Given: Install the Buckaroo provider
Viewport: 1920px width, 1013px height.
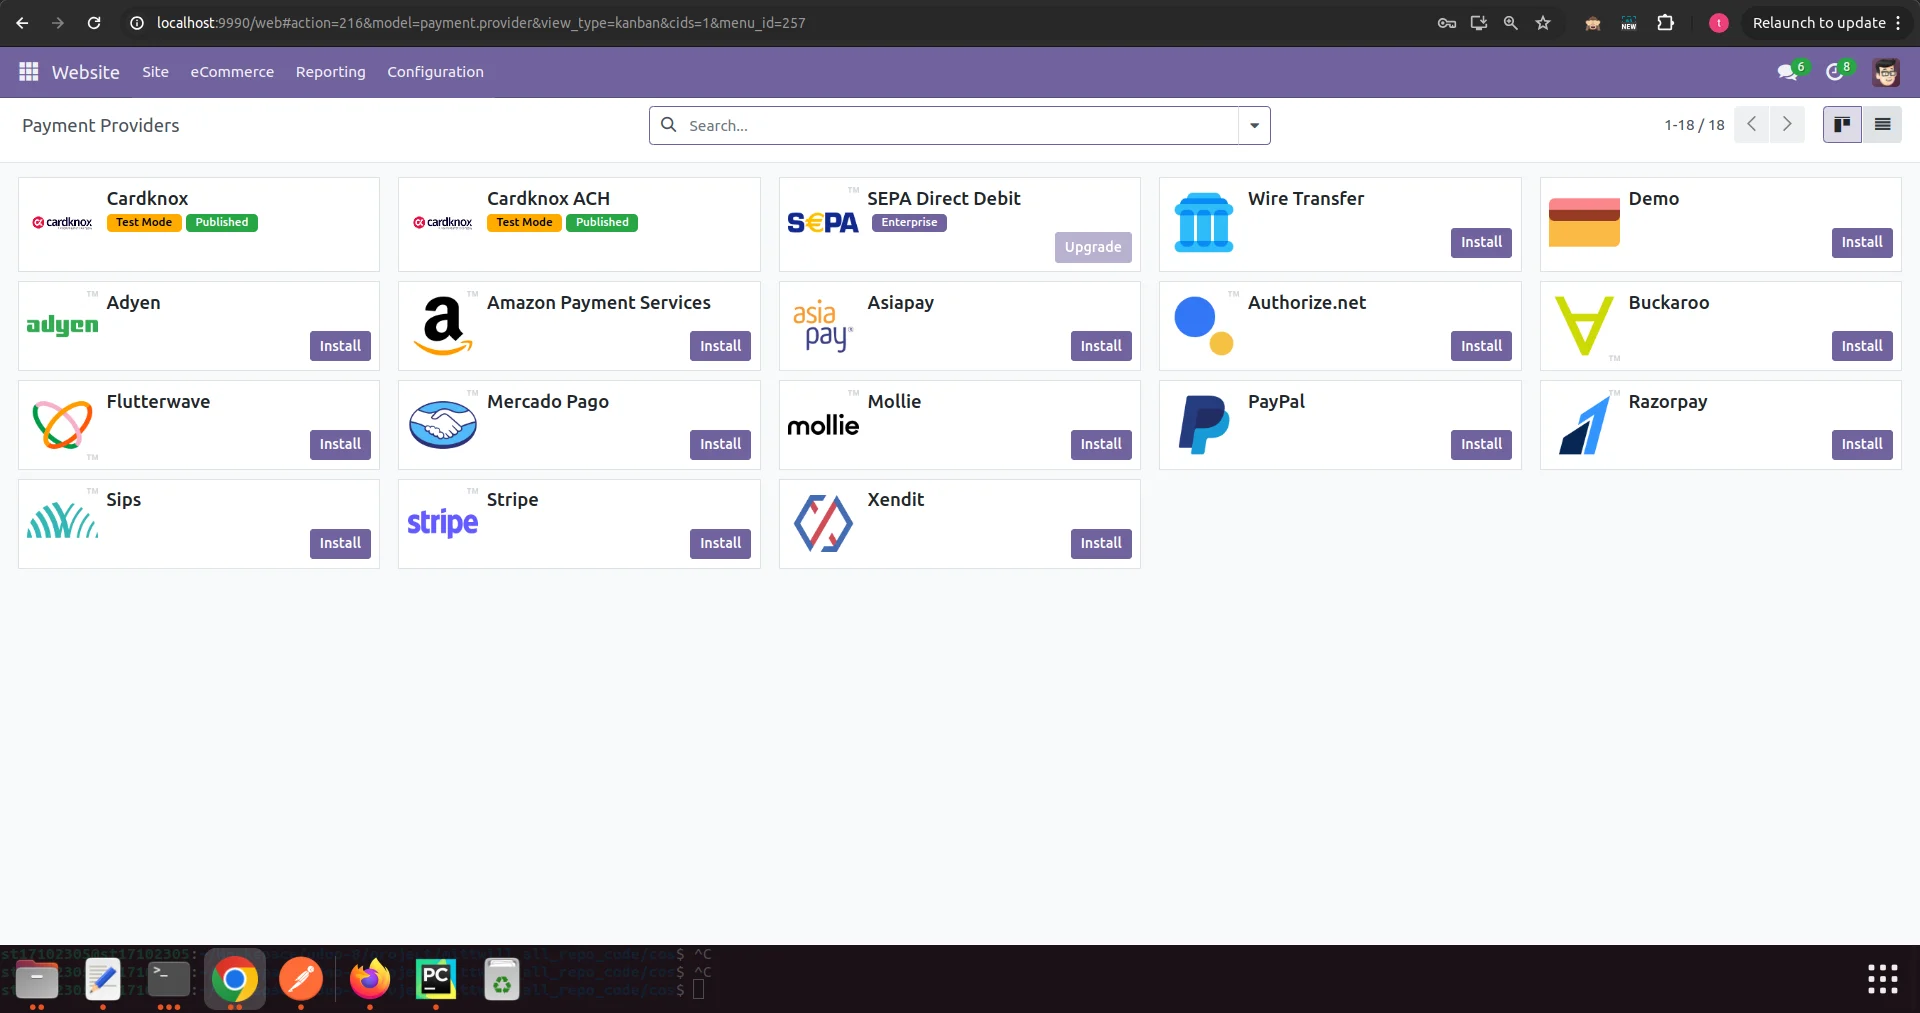Looking at the screenshot, I should tap(1862, 346).
